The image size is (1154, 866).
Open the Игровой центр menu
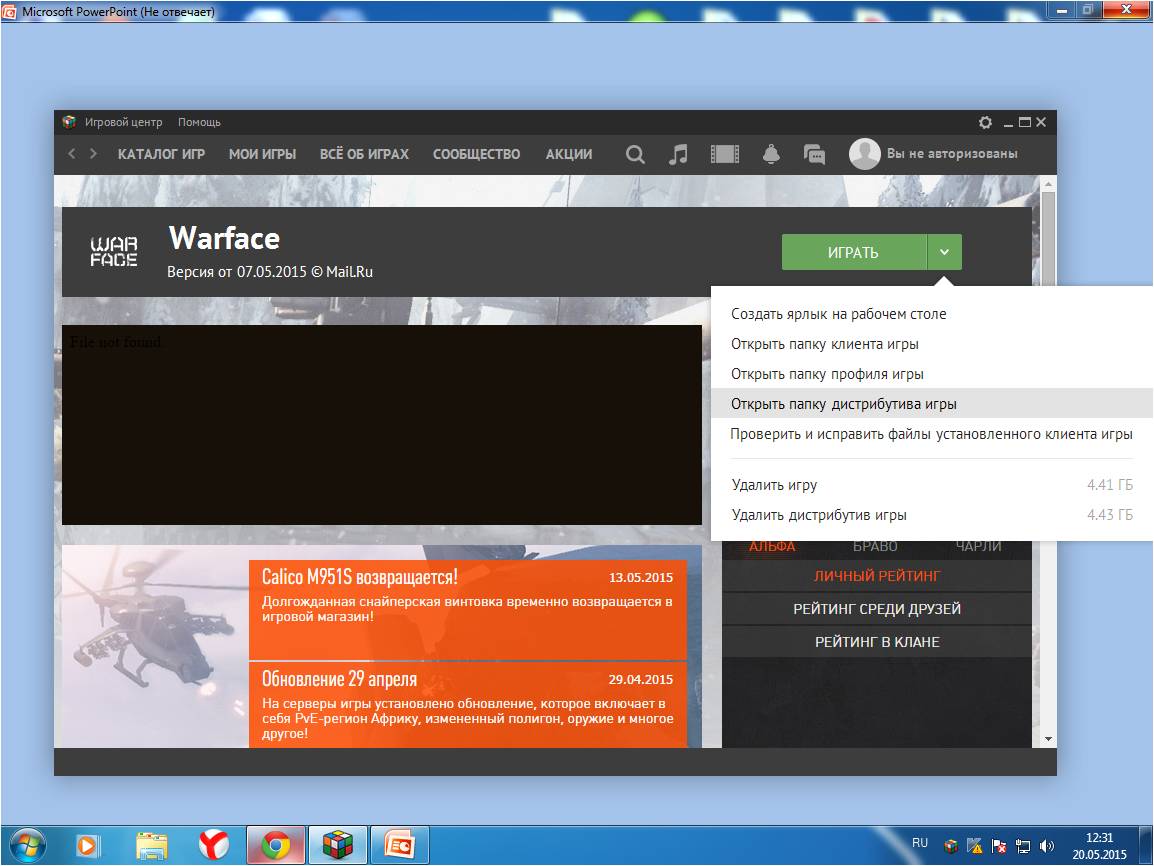(x=123, y=122)
